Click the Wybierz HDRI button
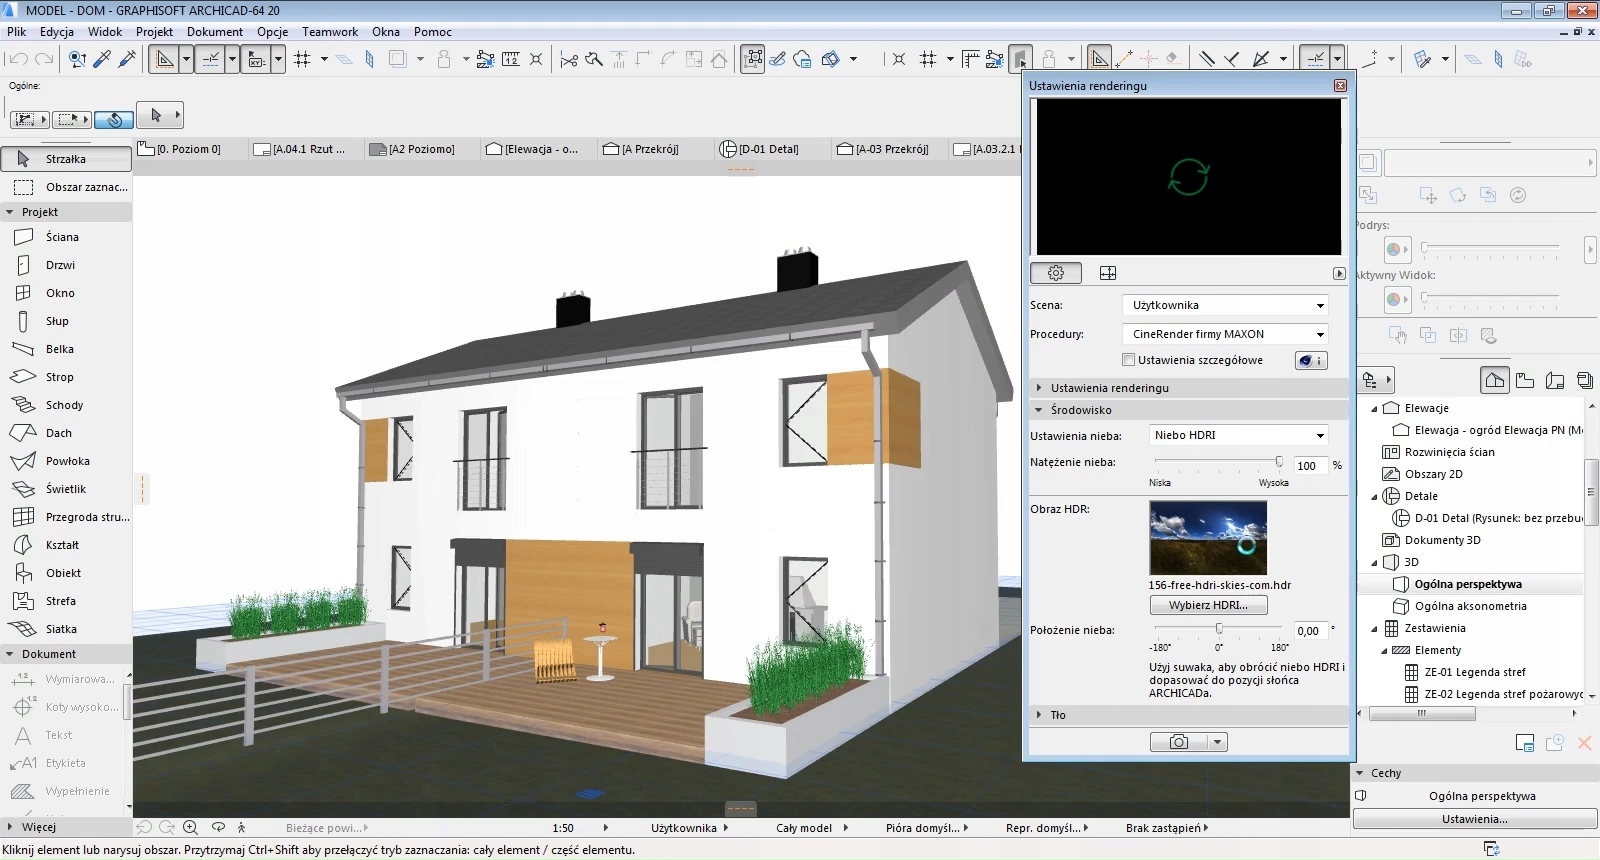The image size is (1600, 860). click(1208, 605)
